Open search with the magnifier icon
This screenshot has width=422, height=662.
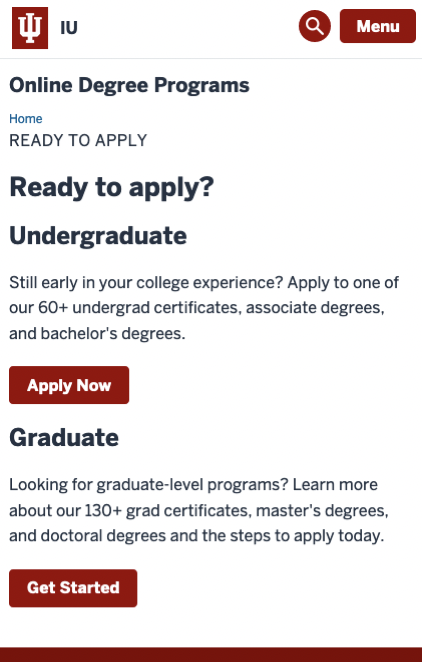(315, 26)
